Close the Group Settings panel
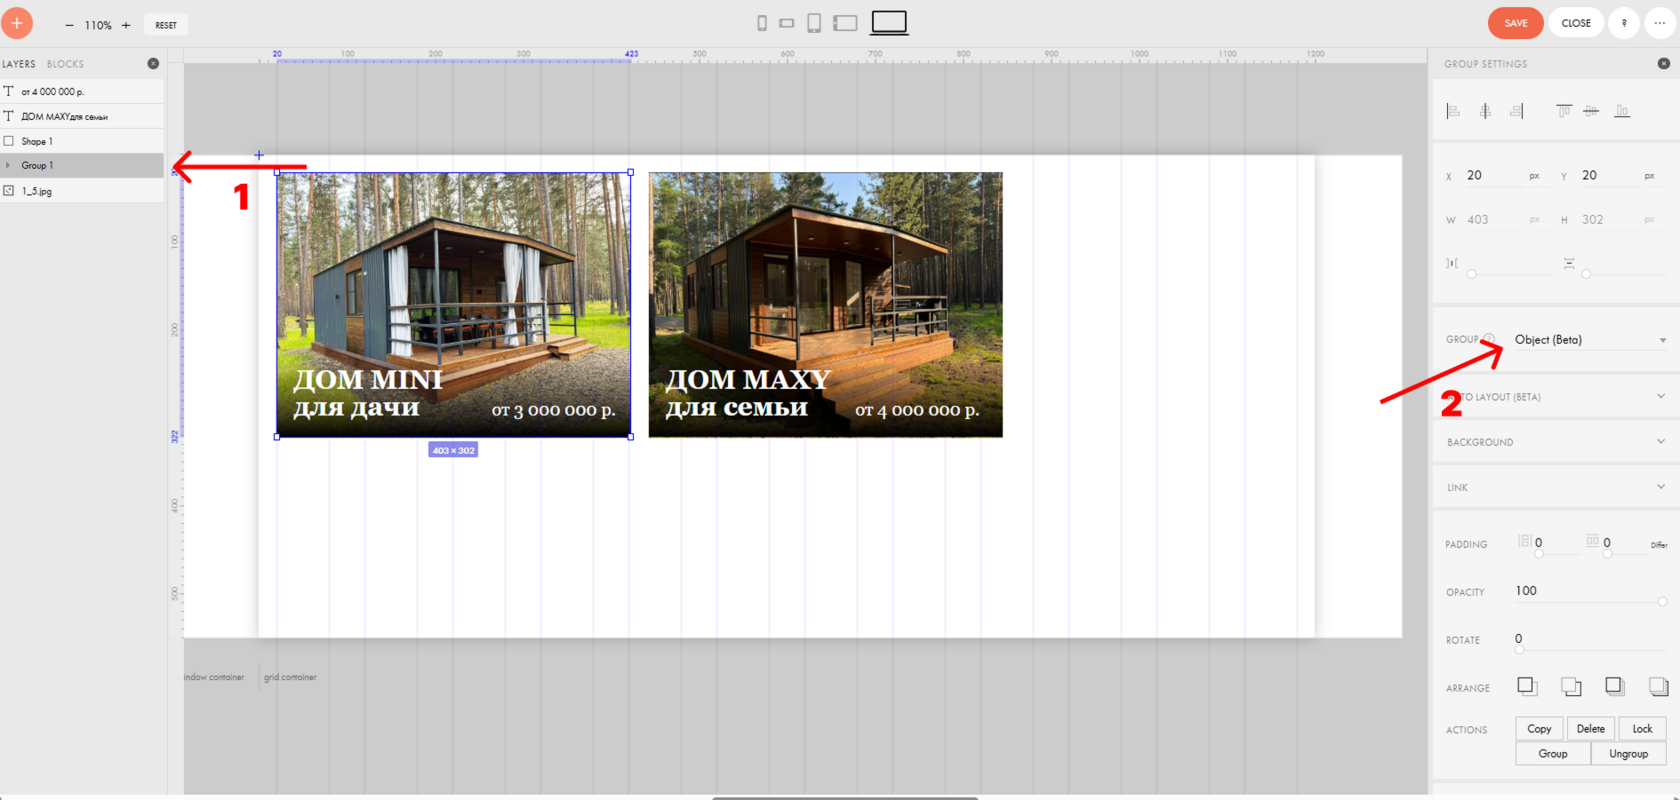 [1664, 64]
